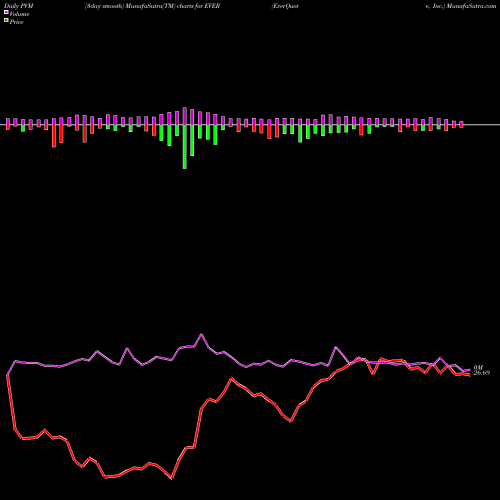Viewport: 500px width, 500px height.
Task: Click the '26.69' price value label
Action: point(482,373)
